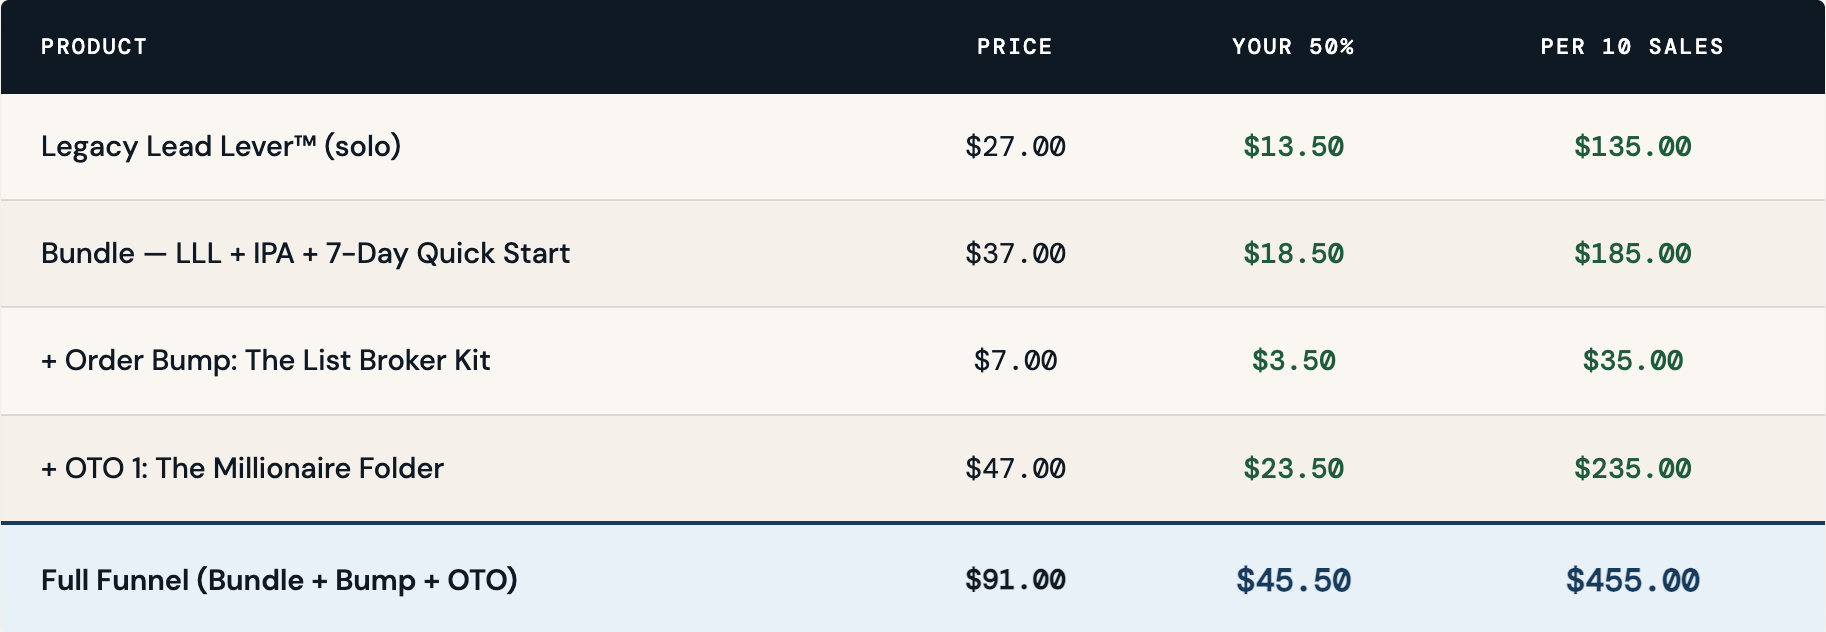Select the Legacy Lead Lever (solo) product name

click(221, 147)
